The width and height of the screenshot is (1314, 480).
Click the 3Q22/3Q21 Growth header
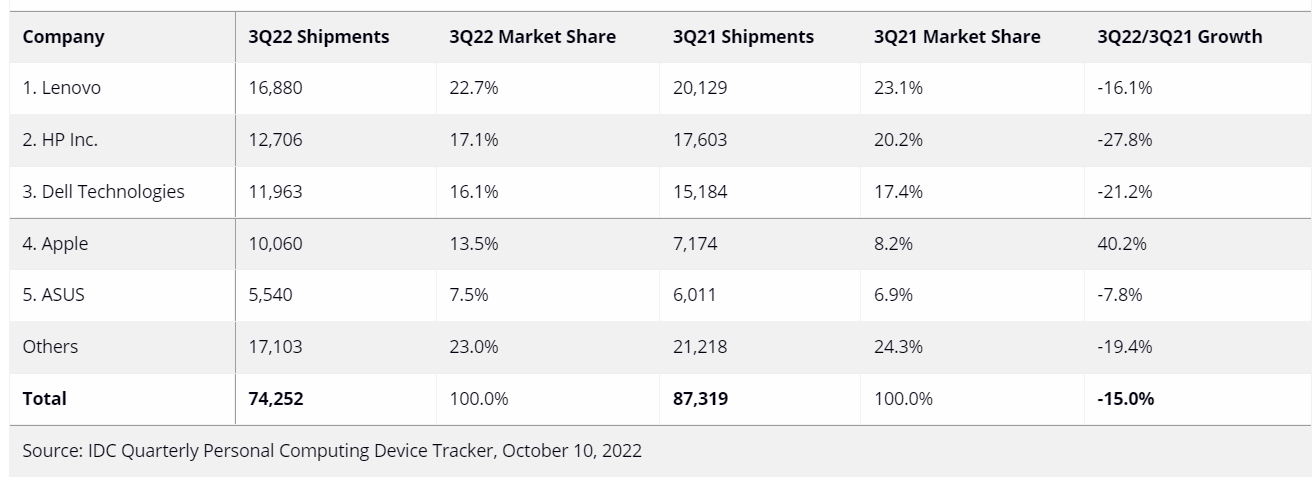tap(1179, 37)
